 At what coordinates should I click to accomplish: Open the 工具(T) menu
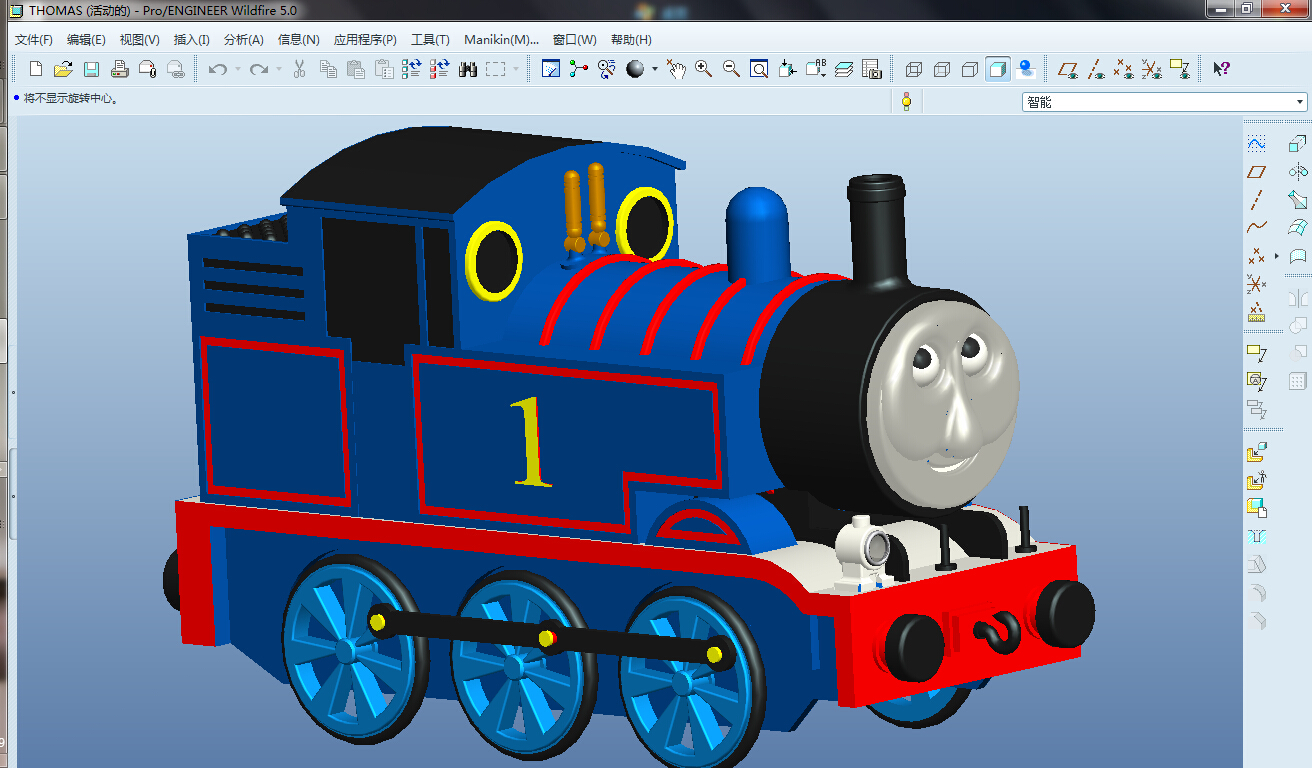430,40
